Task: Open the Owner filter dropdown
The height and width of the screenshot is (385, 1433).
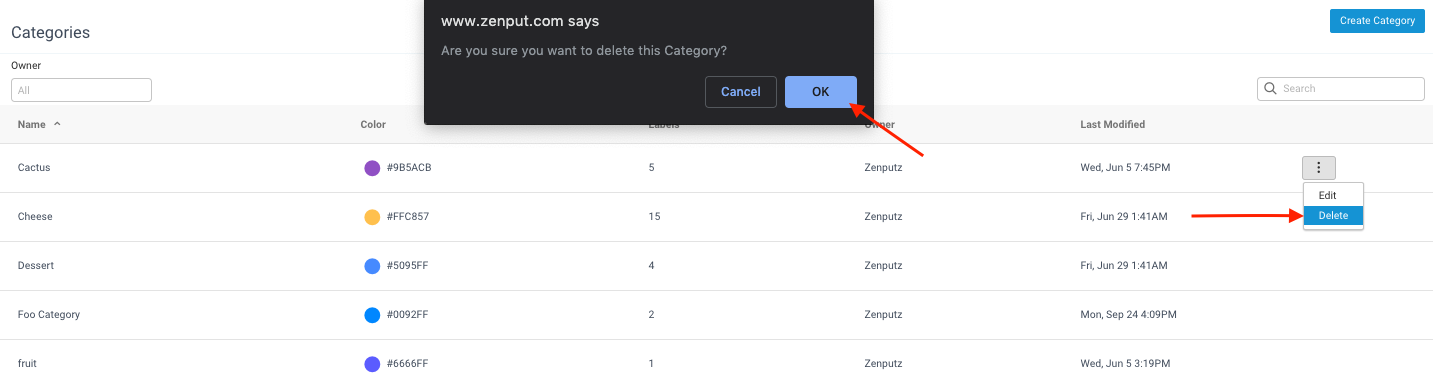Action: tap(81, 90)
